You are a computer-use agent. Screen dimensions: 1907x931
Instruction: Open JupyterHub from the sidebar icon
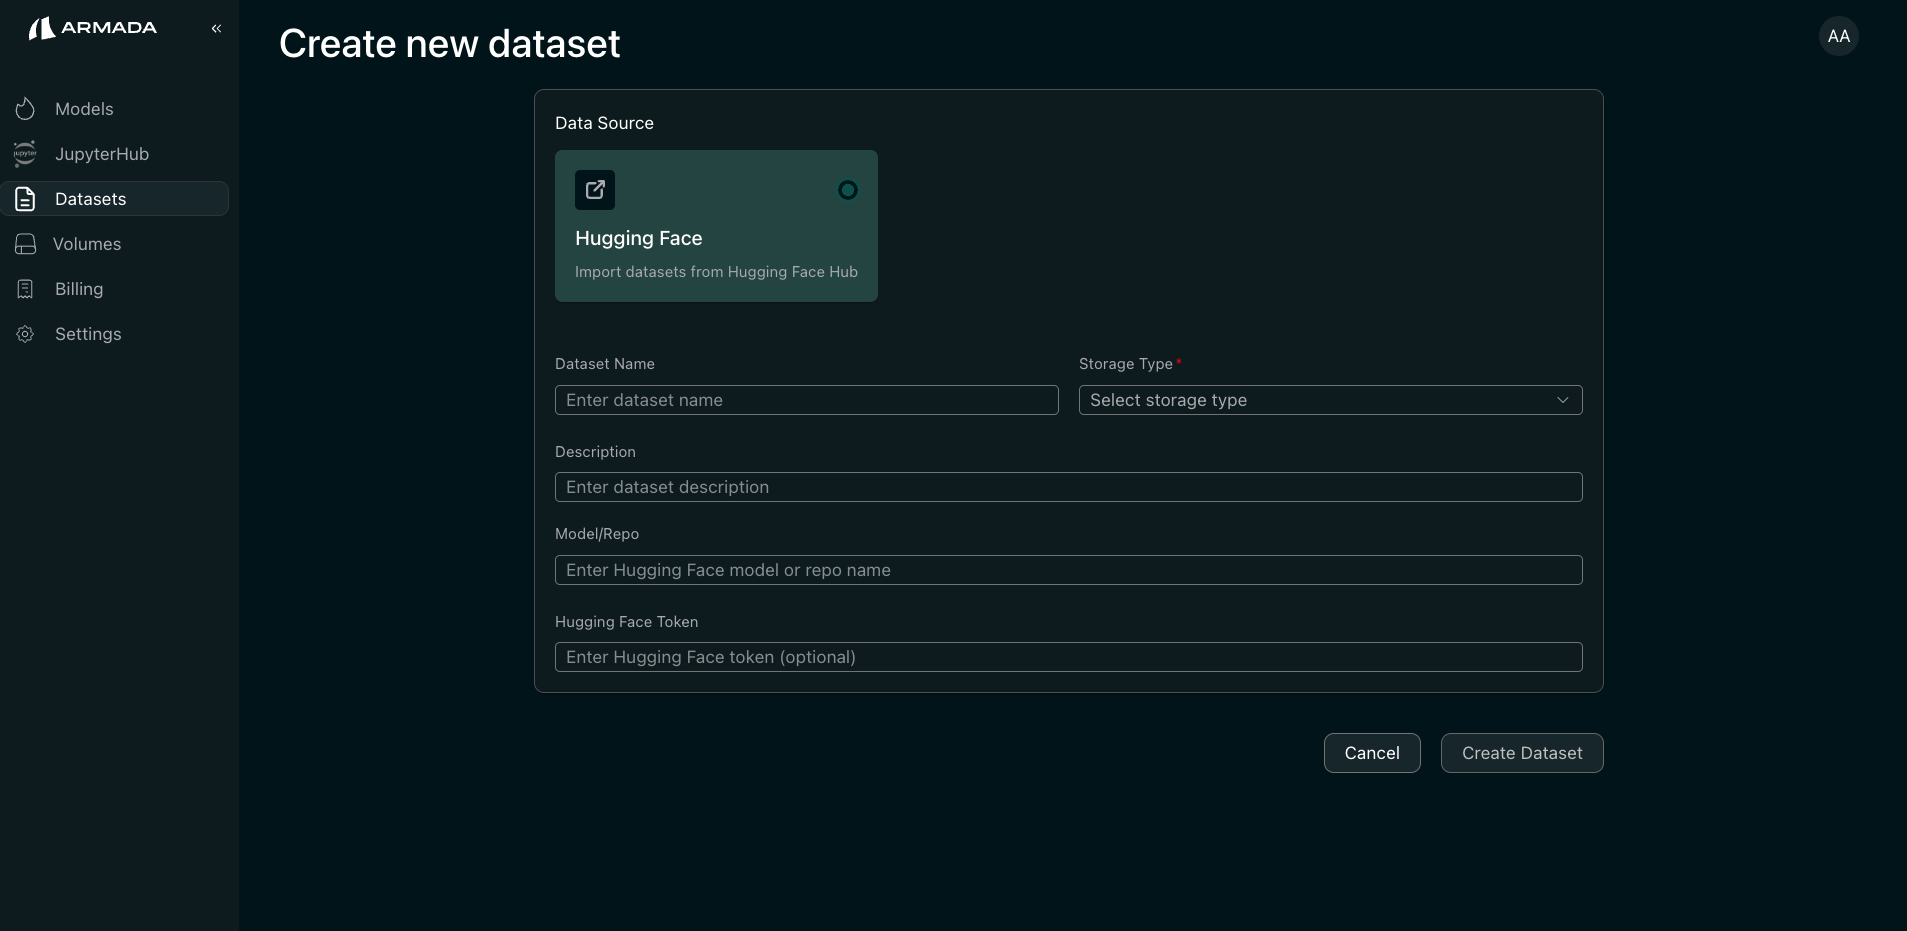[x=25, y=154]
